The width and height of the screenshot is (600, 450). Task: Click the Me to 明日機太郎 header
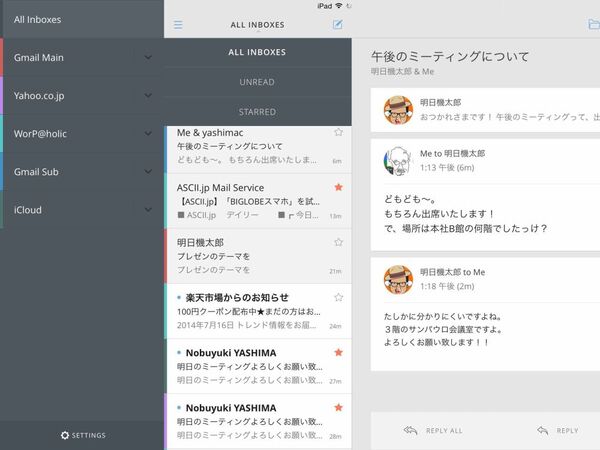pyautogui.click(x=452, y=153)
